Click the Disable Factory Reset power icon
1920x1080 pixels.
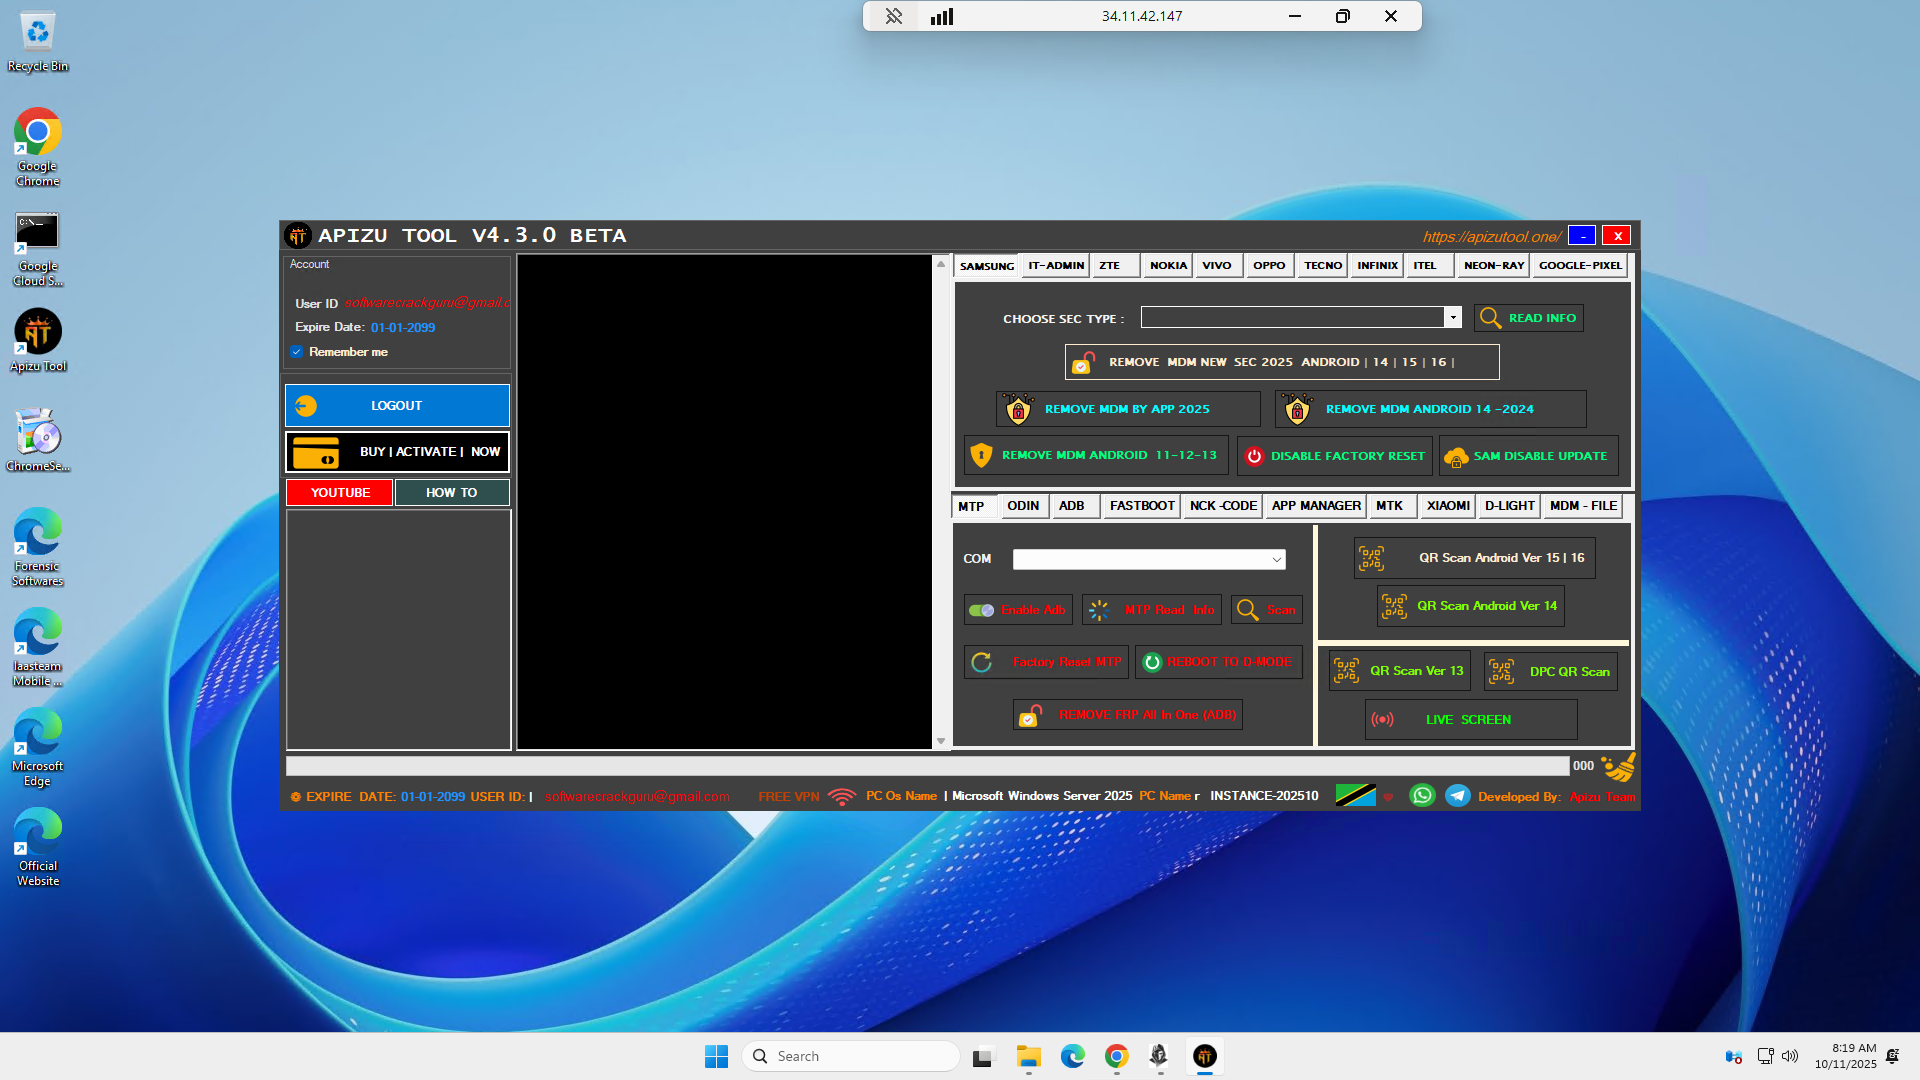pos(1254,456)
